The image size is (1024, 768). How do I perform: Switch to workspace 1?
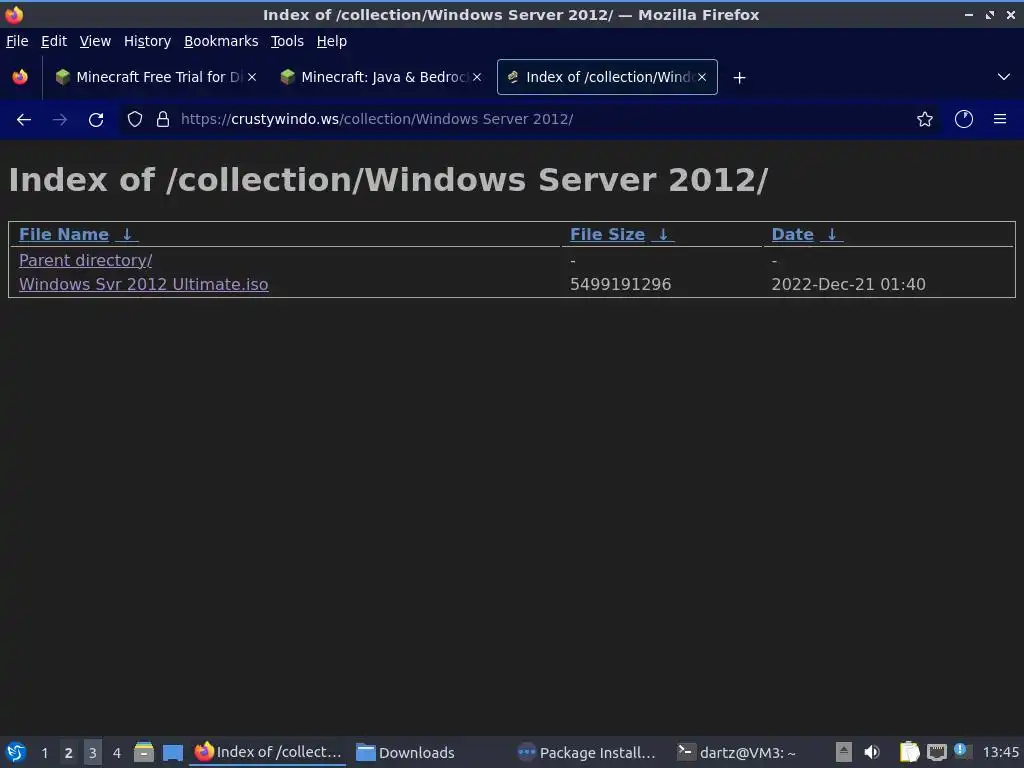tap(44, 753)
